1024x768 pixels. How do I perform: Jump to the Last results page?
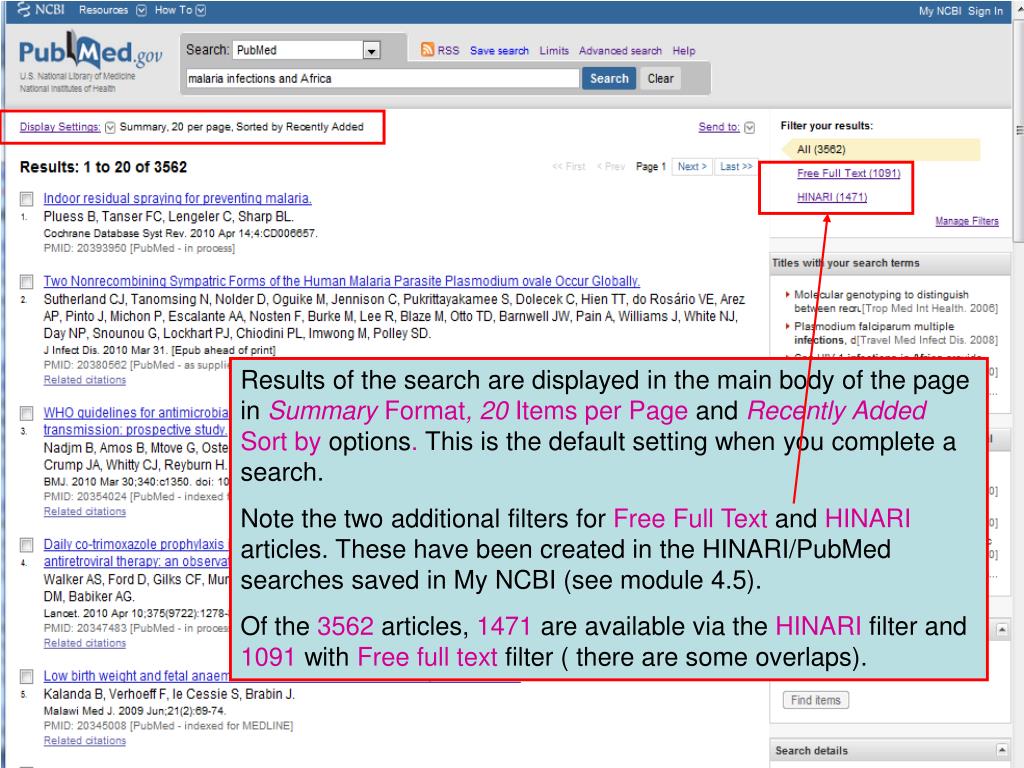click(736, 167)
